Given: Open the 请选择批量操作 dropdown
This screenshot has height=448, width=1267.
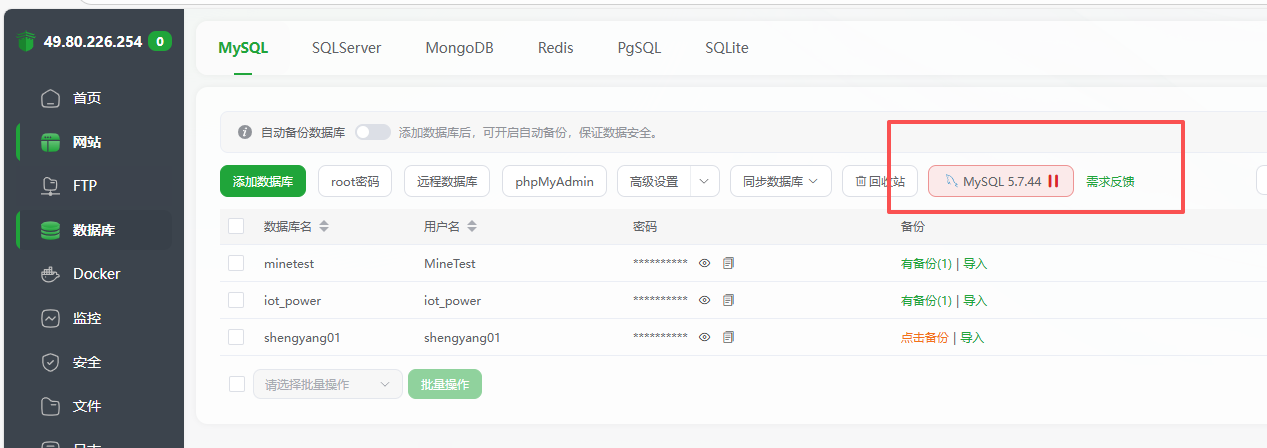Looking at the screenshot, I should coord(328,384).
